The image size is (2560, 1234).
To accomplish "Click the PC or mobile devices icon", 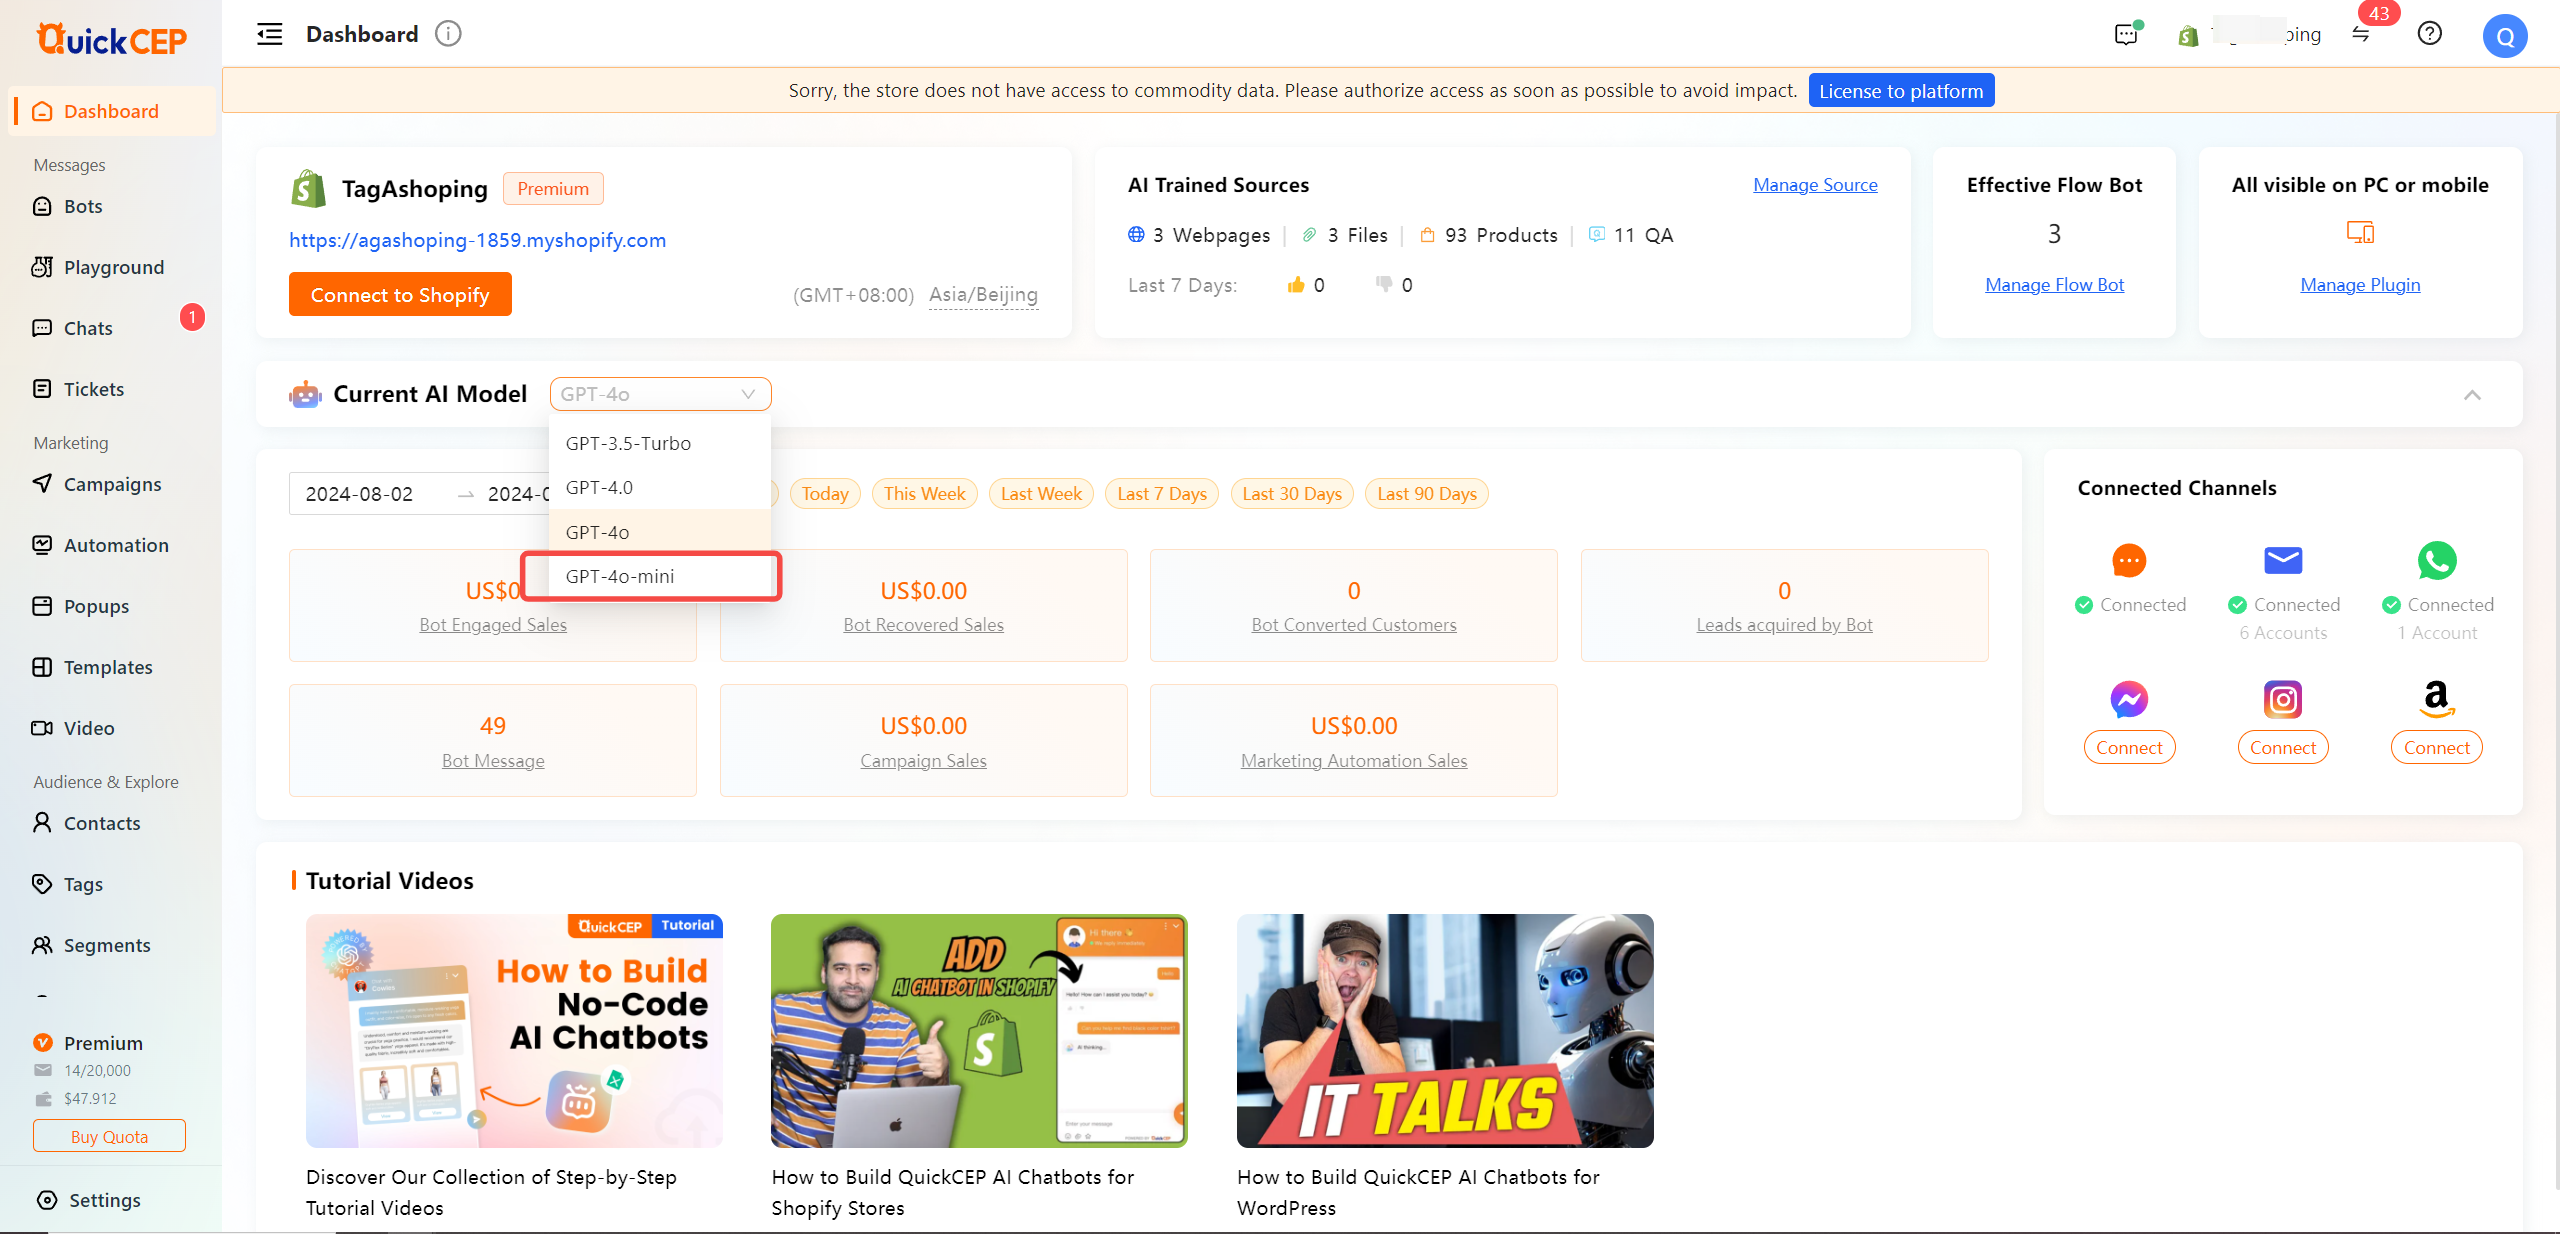I will click(2360, 233).
